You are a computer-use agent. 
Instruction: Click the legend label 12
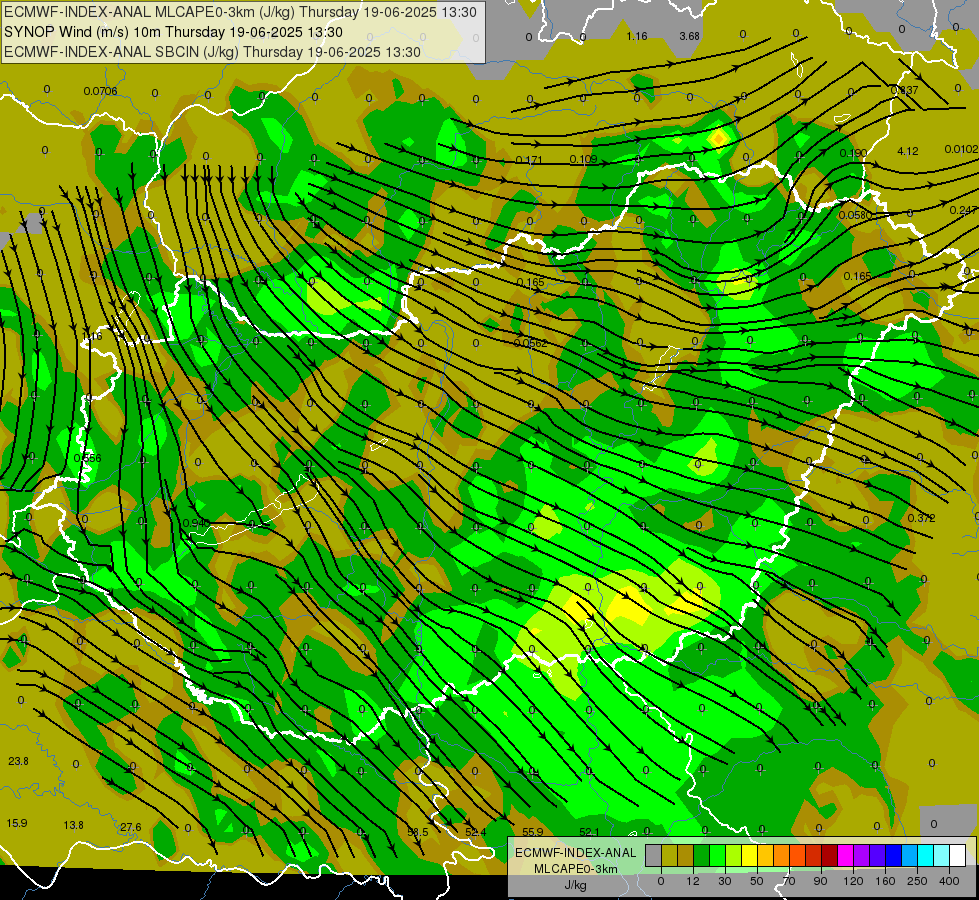coord(693,881)
